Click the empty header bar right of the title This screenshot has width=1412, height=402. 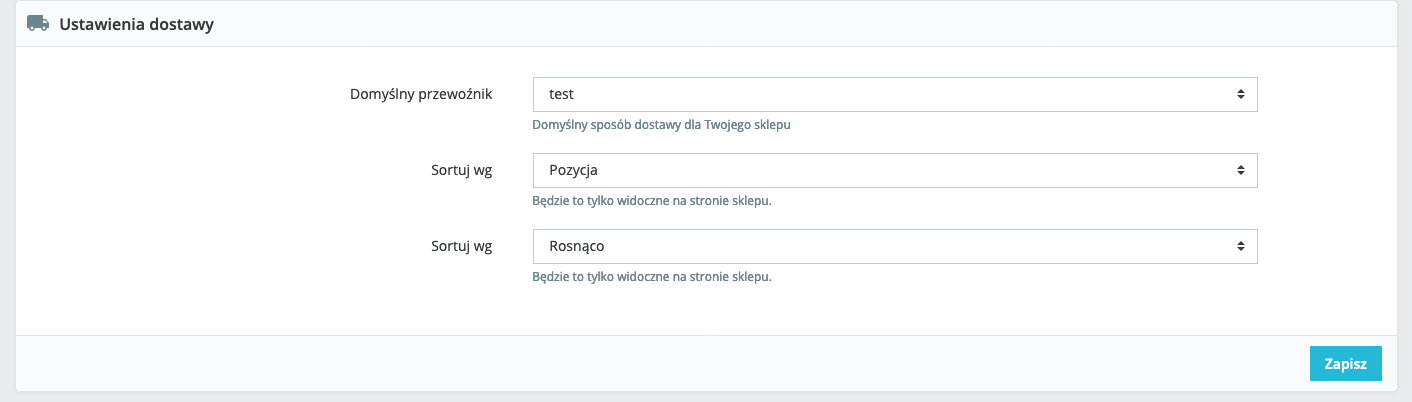point(800,24)
